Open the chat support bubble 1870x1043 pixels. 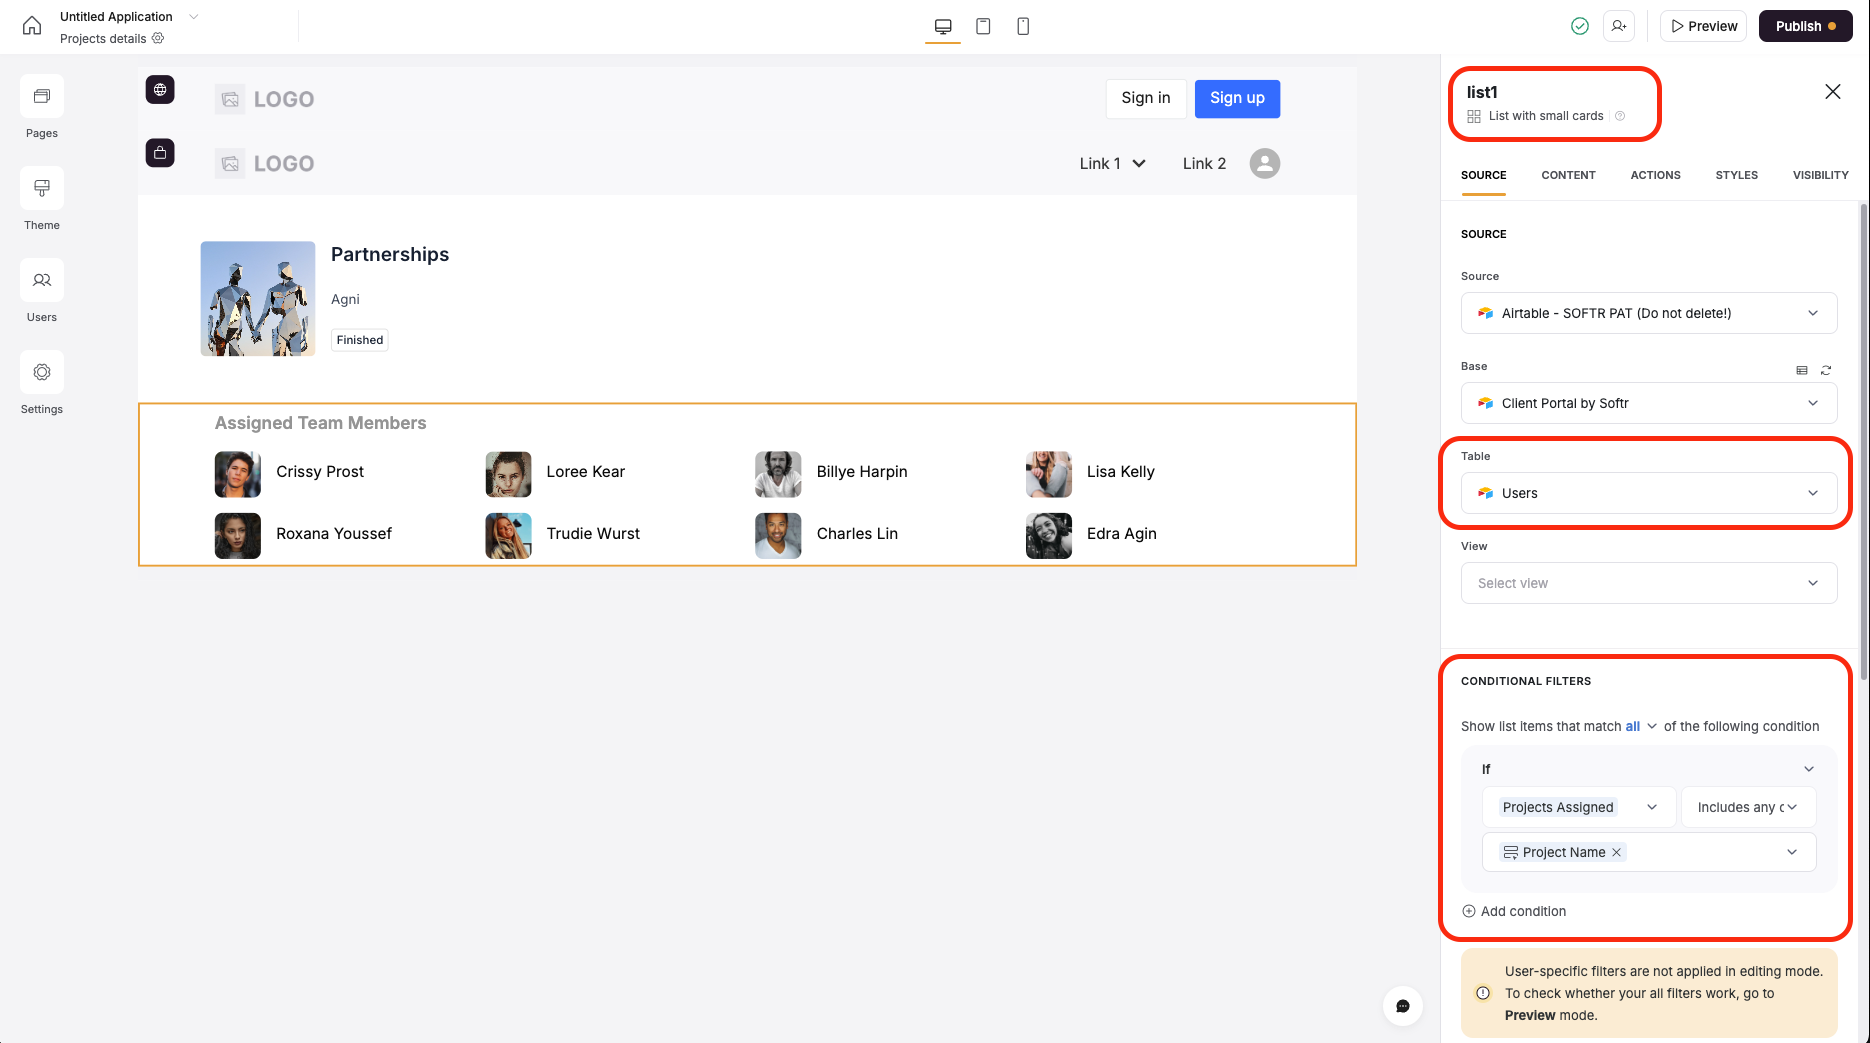pyautogui.click(x=1403, y=1006)
